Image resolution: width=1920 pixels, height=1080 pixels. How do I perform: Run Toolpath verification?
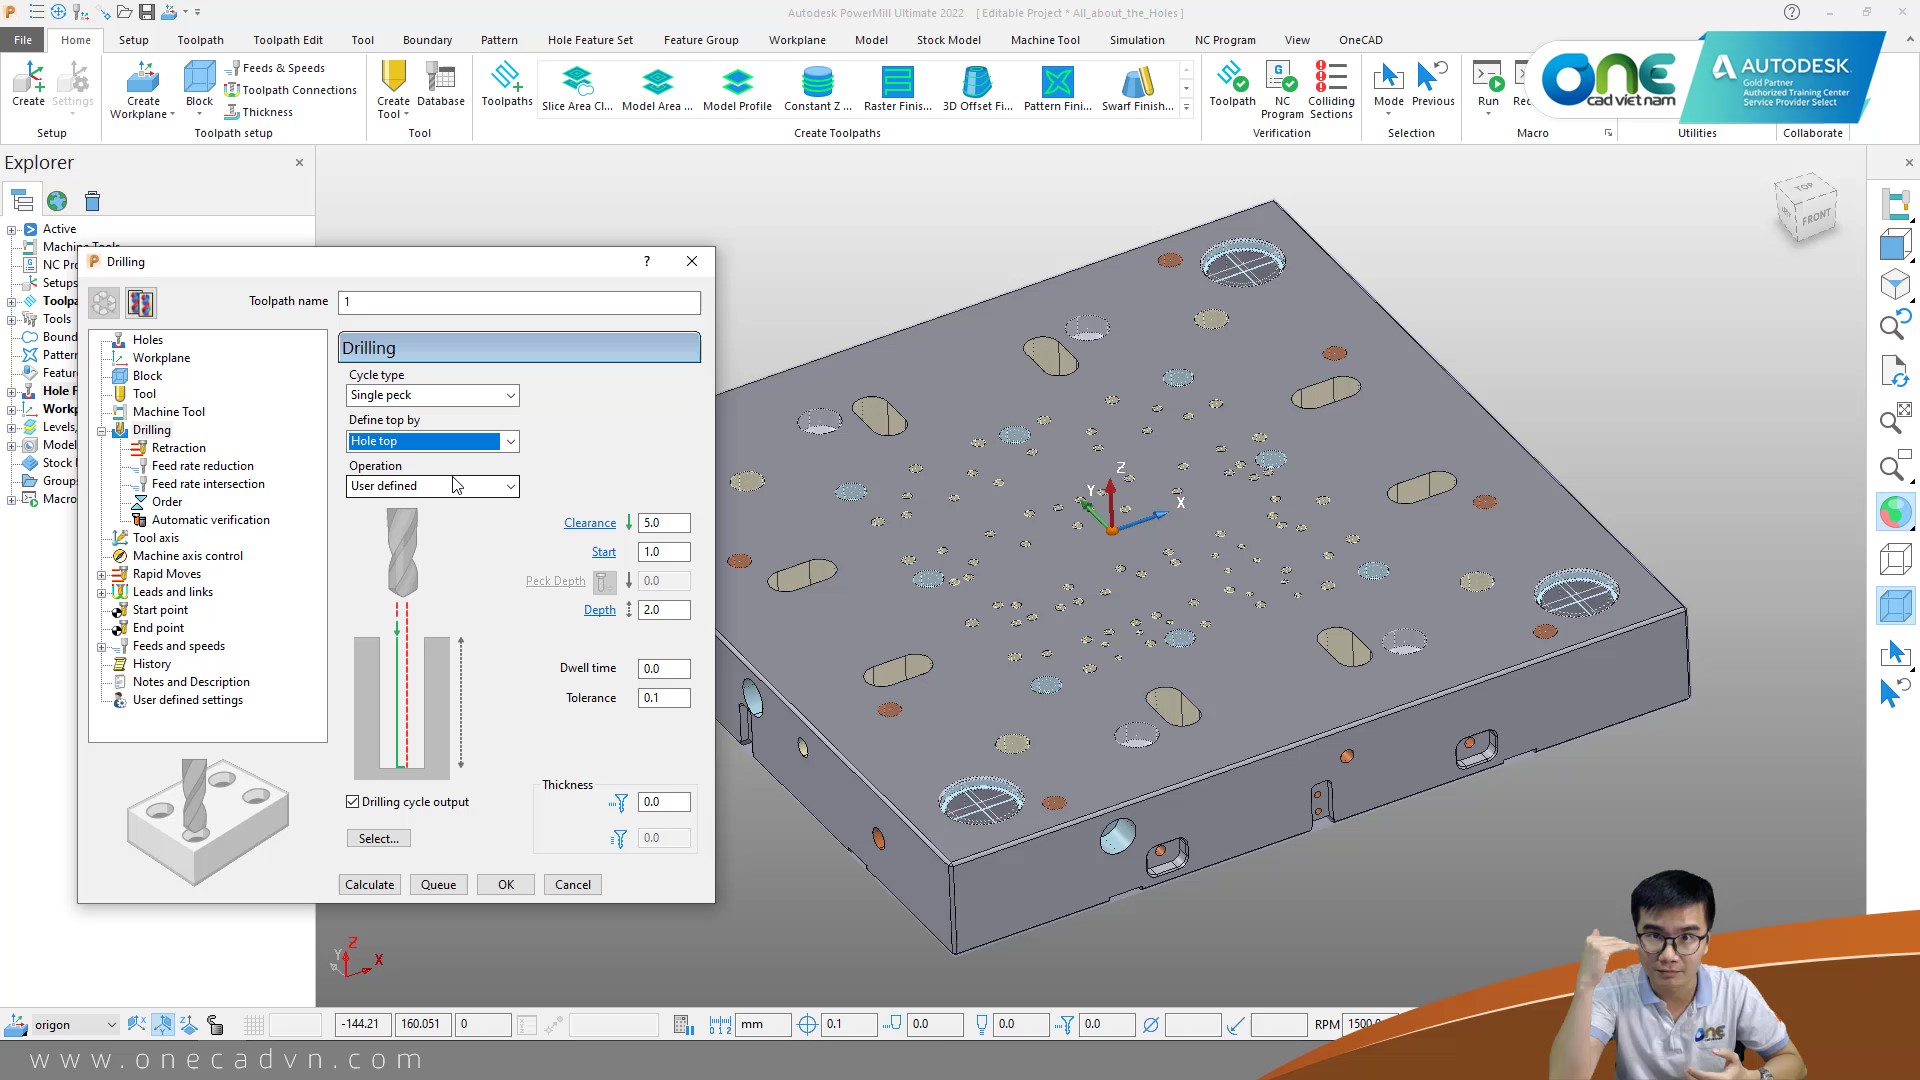click(x=1232, y=84)
